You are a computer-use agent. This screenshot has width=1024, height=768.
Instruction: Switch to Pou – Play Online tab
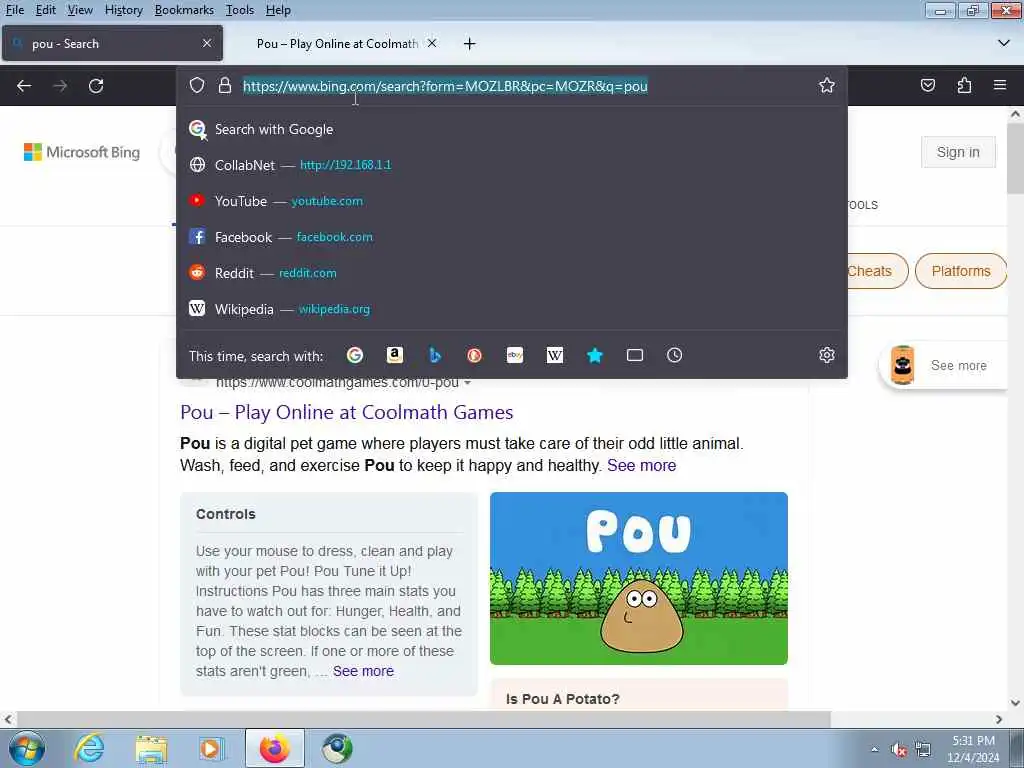coord(337,44)
